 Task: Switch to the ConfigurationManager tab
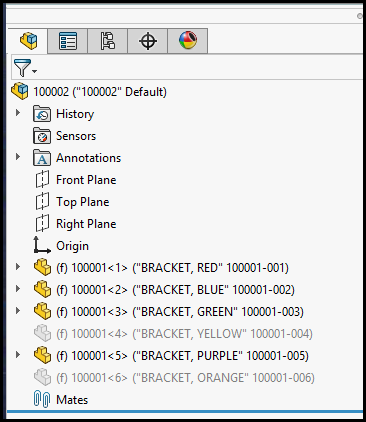point(108,41)
